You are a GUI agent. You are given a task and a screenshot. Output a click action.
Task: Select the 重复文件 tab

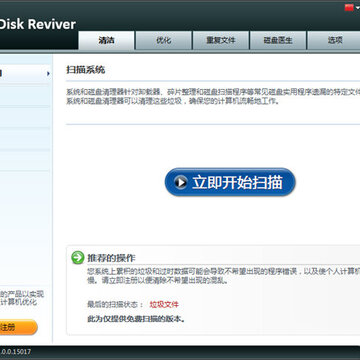pyautogui.click(x=221, y=41)
